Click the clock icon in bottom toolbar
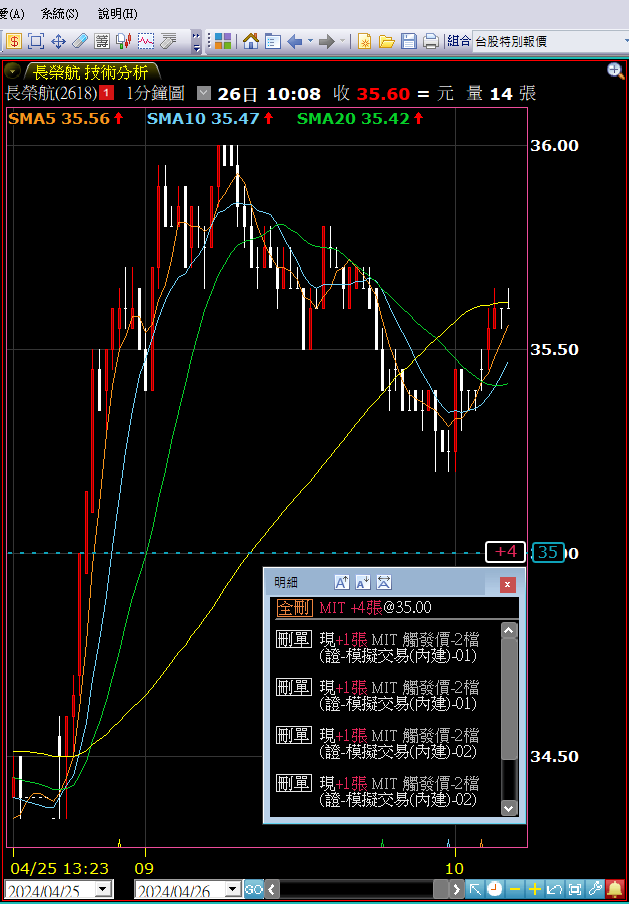Screen dimensions: 629x904 point(495,888)
